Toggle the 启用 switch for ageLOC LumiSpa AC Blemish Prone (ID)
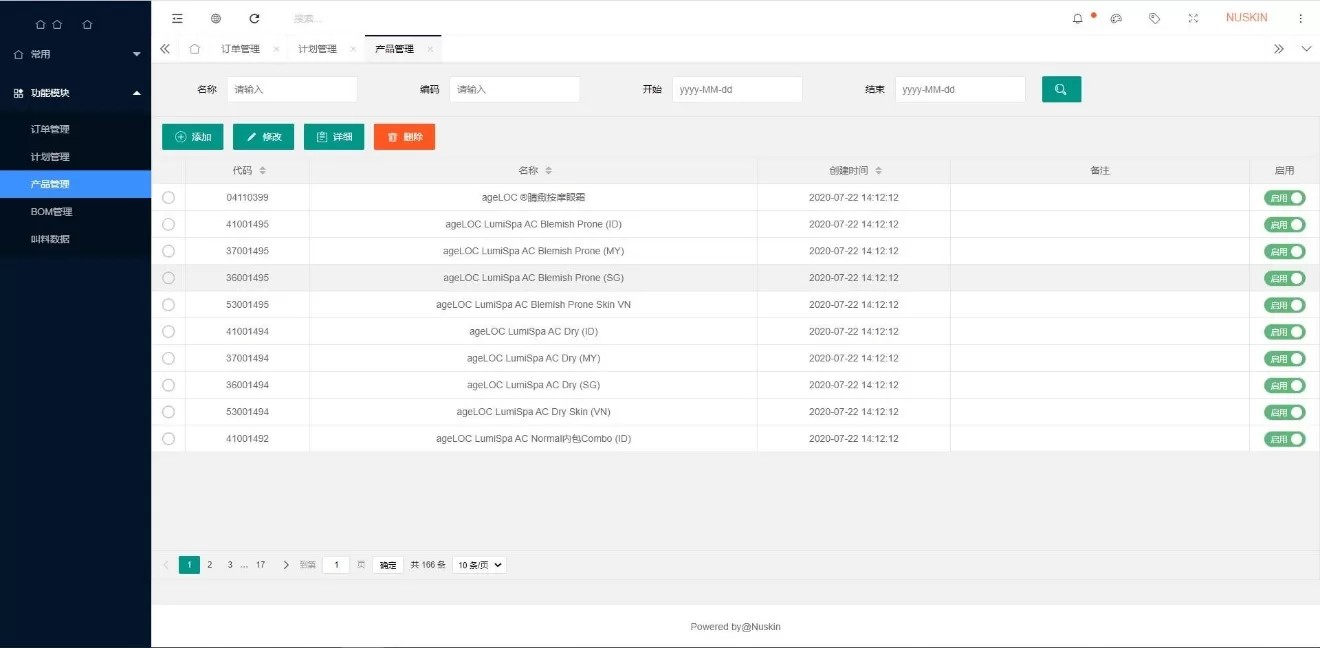 pos(1285,225)
